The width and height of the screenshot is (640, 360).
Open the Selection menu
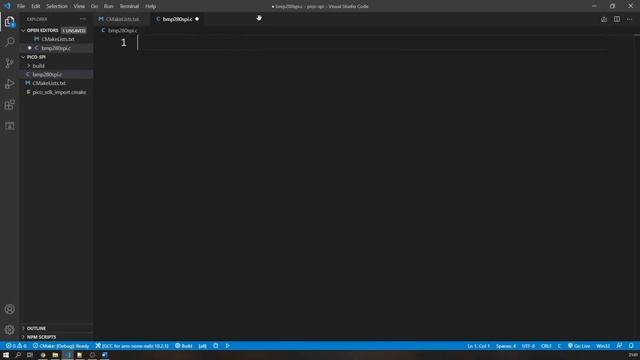(57, 6)
